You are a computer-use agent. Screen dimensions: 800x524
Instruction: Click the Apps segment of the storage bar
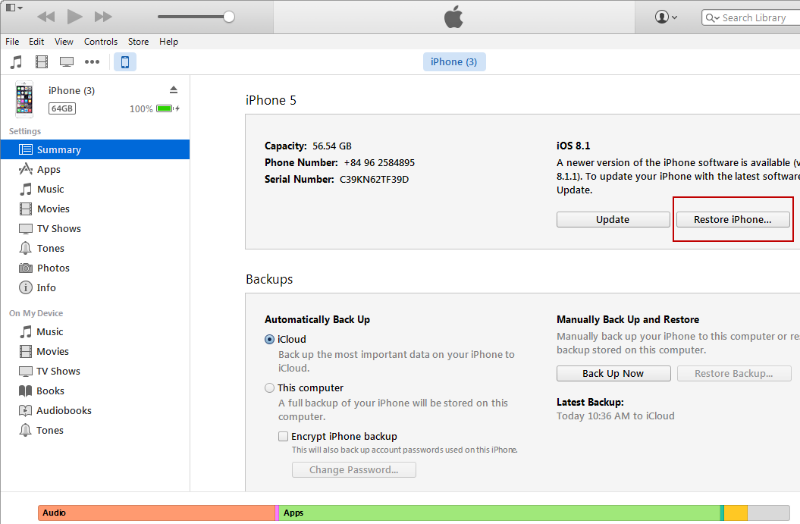(x=499, y=513)
